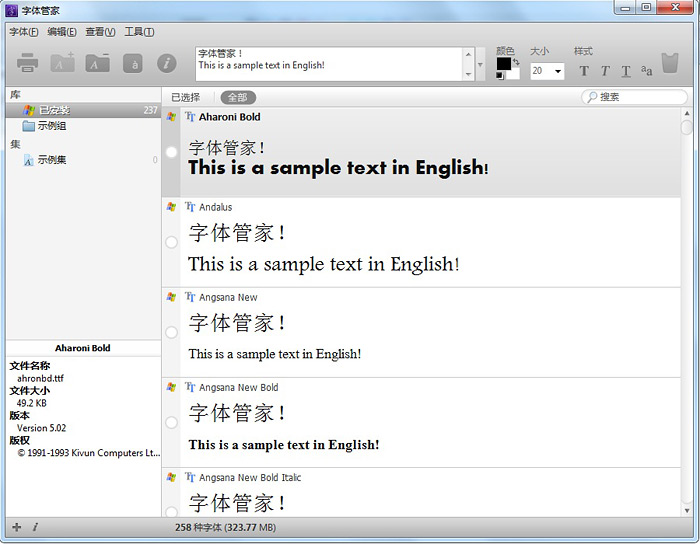This screenshot has width=700, height=544.
Task: Click the sample text box down arrow
Action: tap(467, 74)
